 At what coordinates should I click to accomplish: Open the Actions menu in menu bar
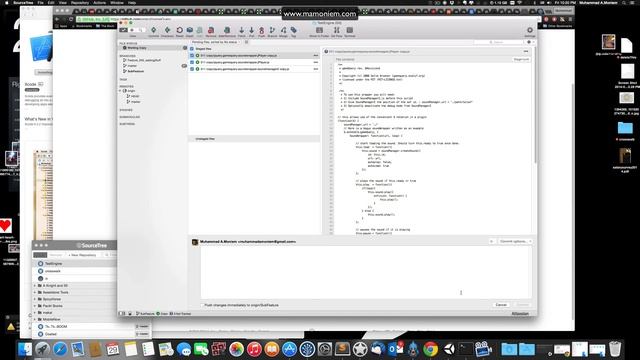99,2
